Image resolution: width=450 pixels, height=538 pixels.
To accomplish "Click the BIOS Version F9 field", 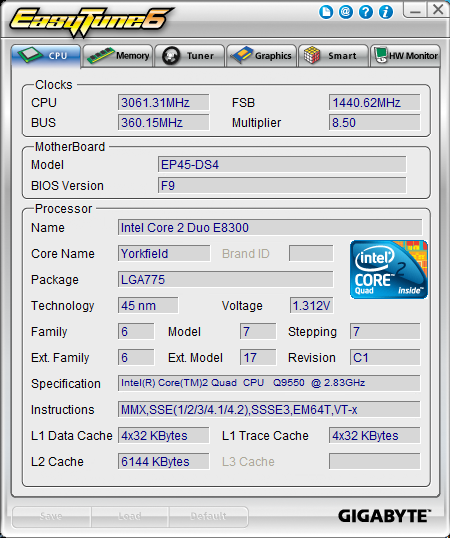I will (282, 185).
